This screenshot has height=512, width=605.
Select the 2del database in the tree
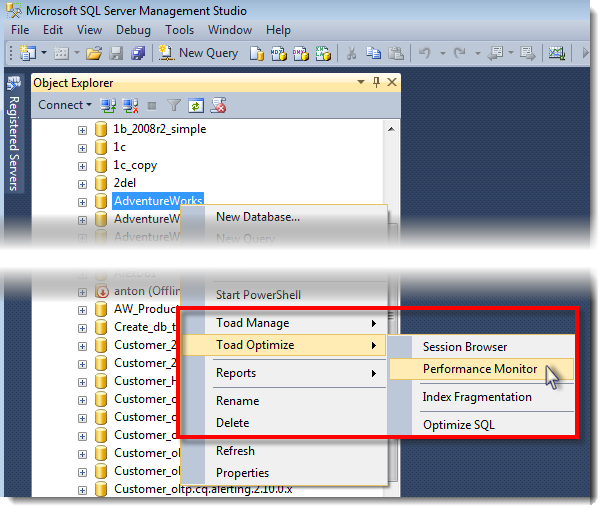(x=125, y=183)
